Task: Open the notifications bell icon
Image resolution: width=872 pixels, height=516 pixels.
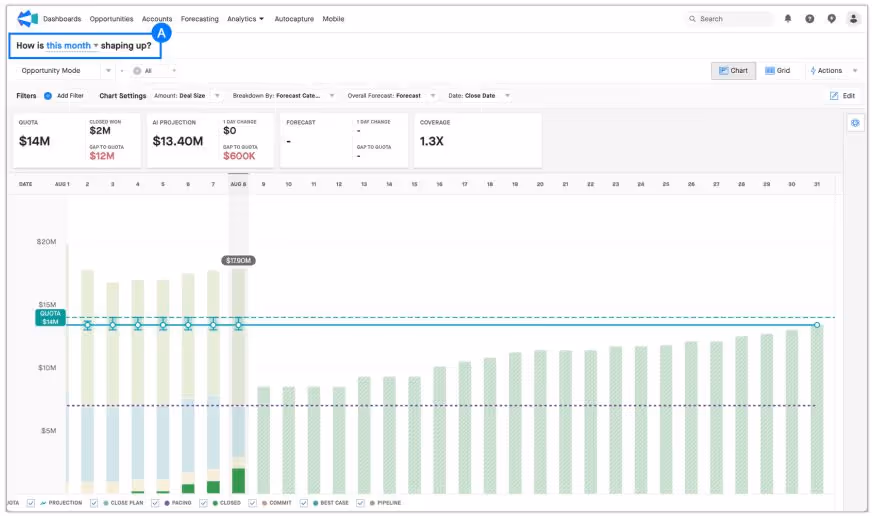Action: coord(787,18)
